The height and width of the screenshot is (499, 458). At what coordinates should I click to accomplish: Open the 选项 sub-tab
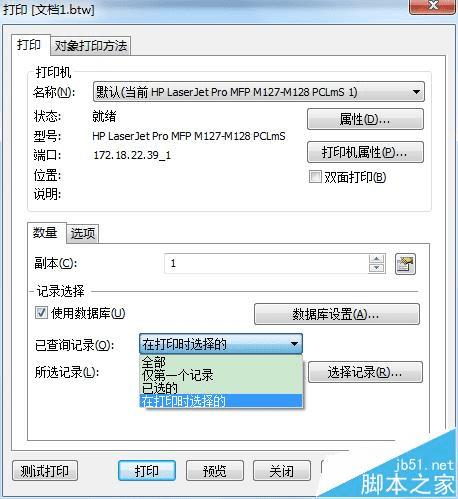(x=83, y=233)
